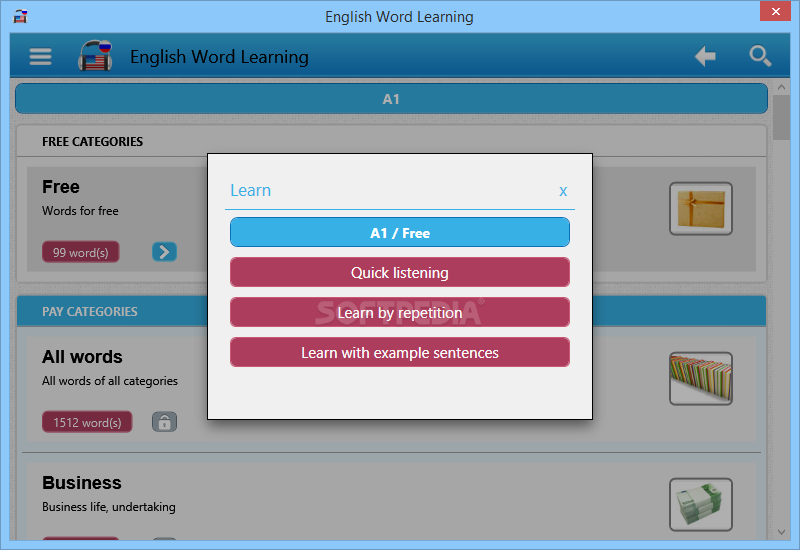Open the gift box thumbnail for Free
This screenshot has height=550, width=800.
pos(701,209)
